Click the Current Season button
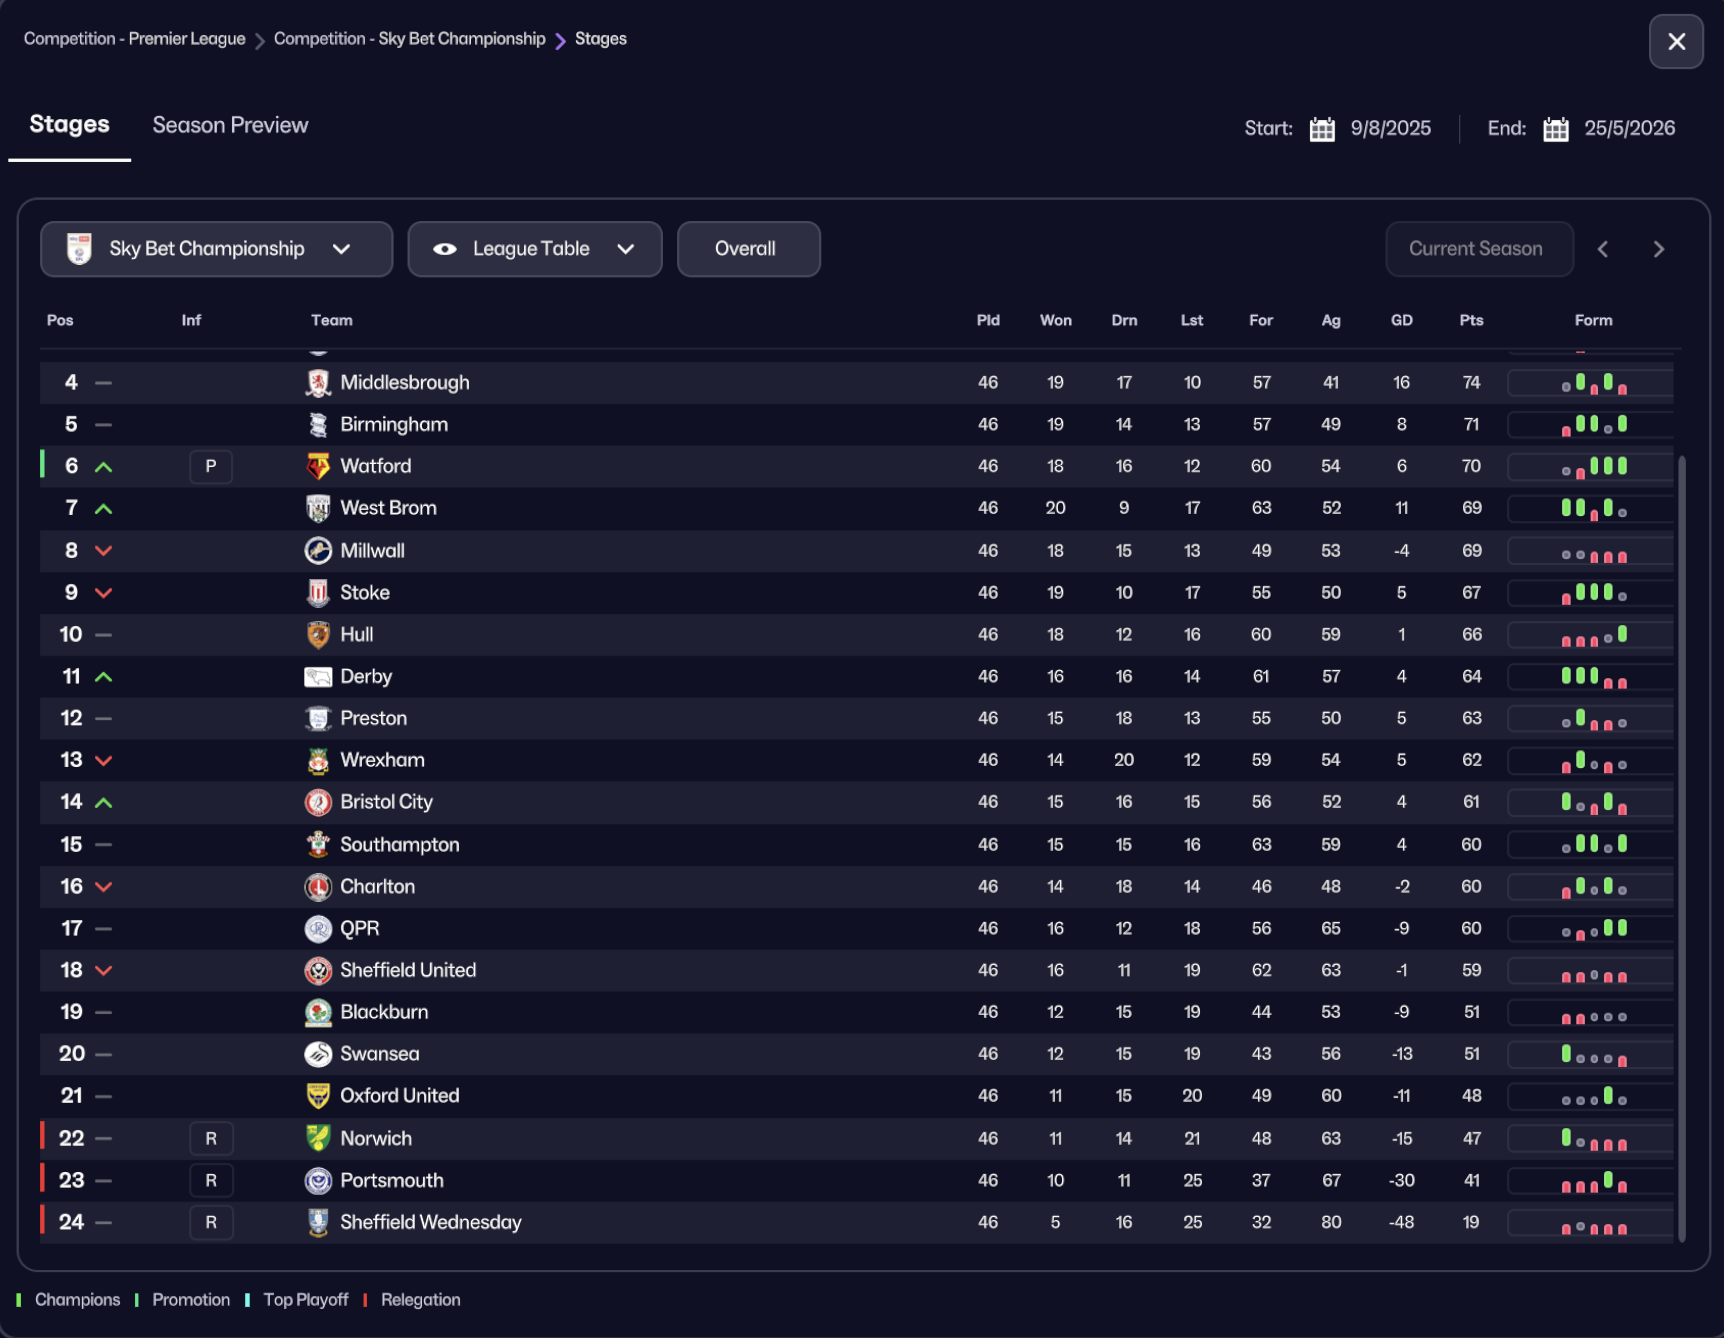This screenshot has height=1338, width=1724. (x=1478, y=249)
